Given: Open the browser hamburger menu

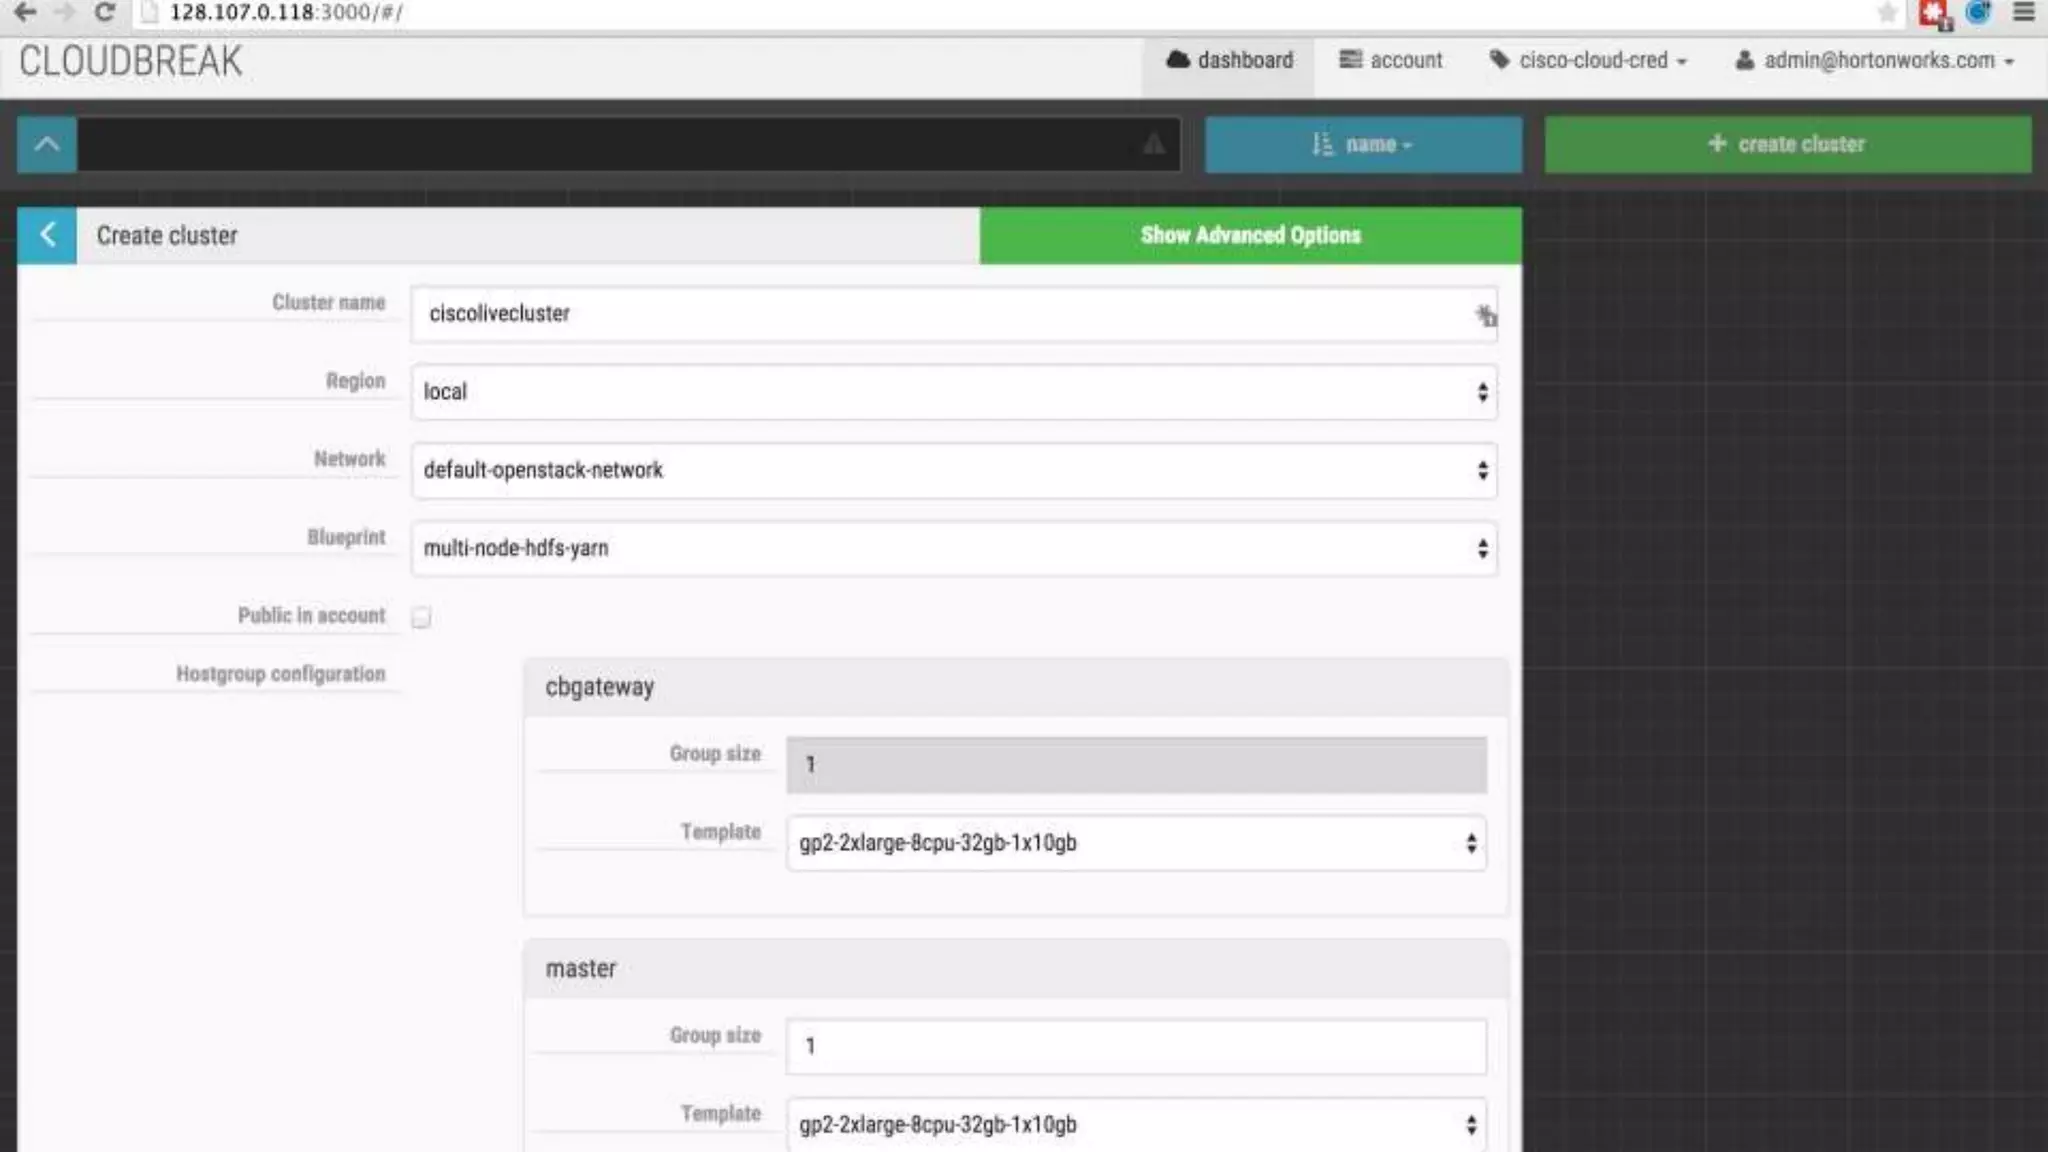Looking at the screenshot, I should tap(2023, 12).
